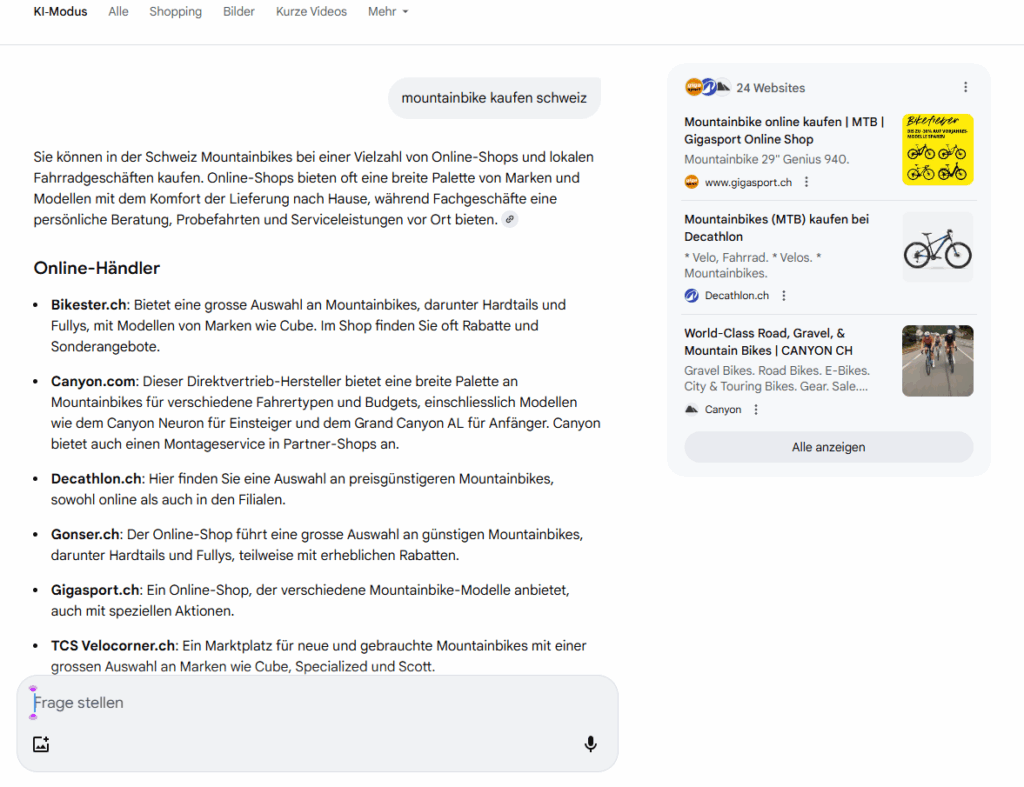The height and width of the screenshot is (787, 1024).
Task: Click the 'Alle anzeigen' button
Action: coord(828,447)
